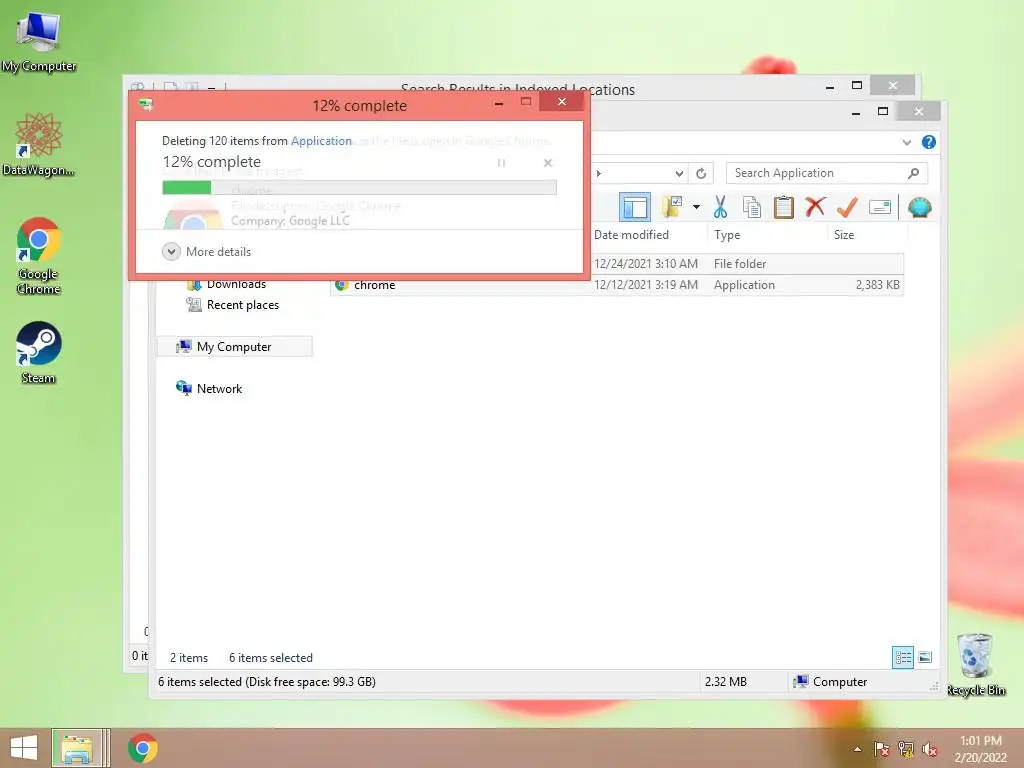Select the chrome application file row

(617, 285)
